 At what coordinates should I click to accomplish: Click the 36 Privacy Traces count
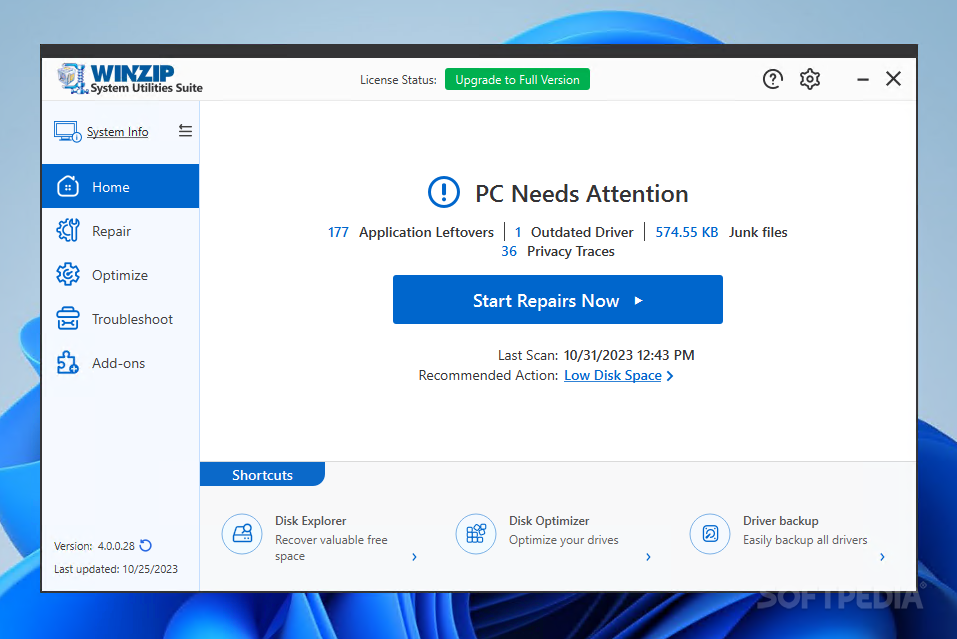point(509,251)
